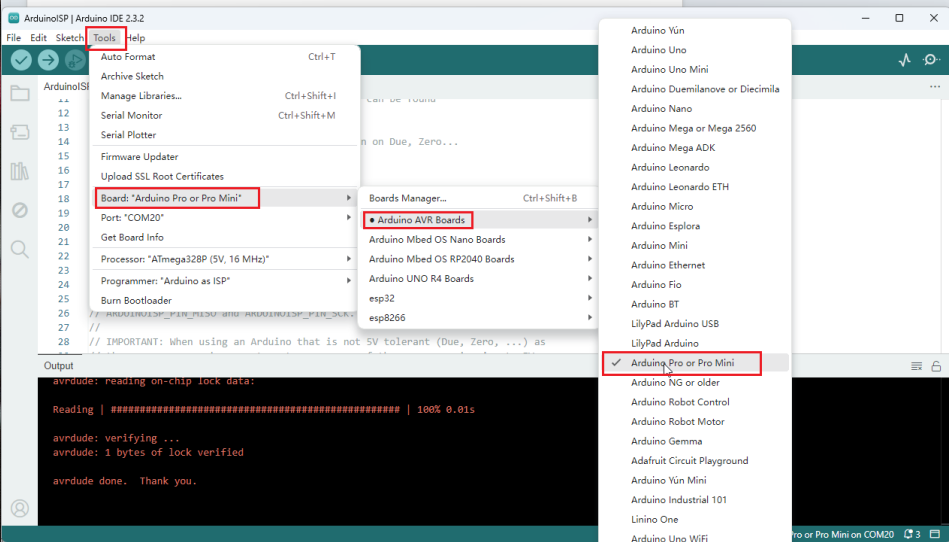Image resolution: width=949 pixels, height=542 pixels.
Task: Open Serial Monitor icon in top-right toolbar
Action: (932, 60)
